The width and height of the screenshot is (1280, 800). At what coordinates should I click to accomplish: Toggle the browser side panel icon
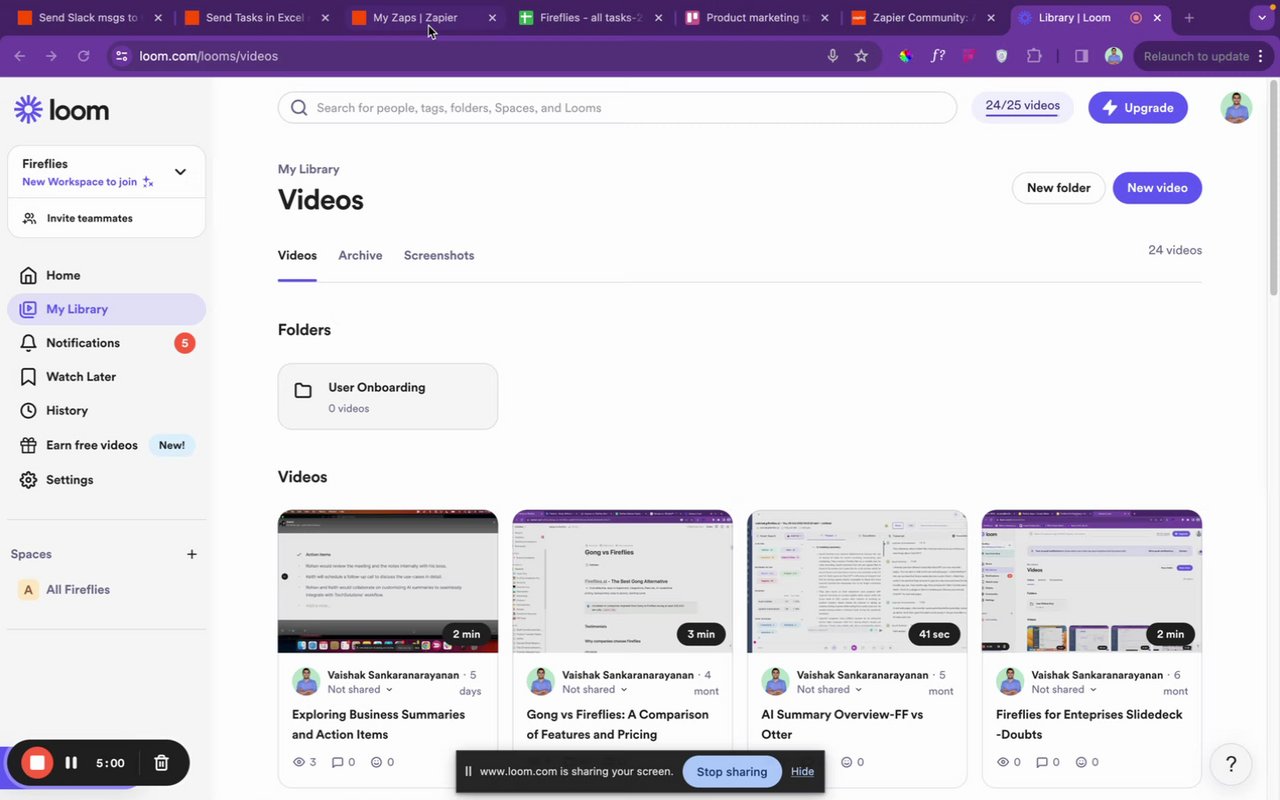tap(1081, 56)
